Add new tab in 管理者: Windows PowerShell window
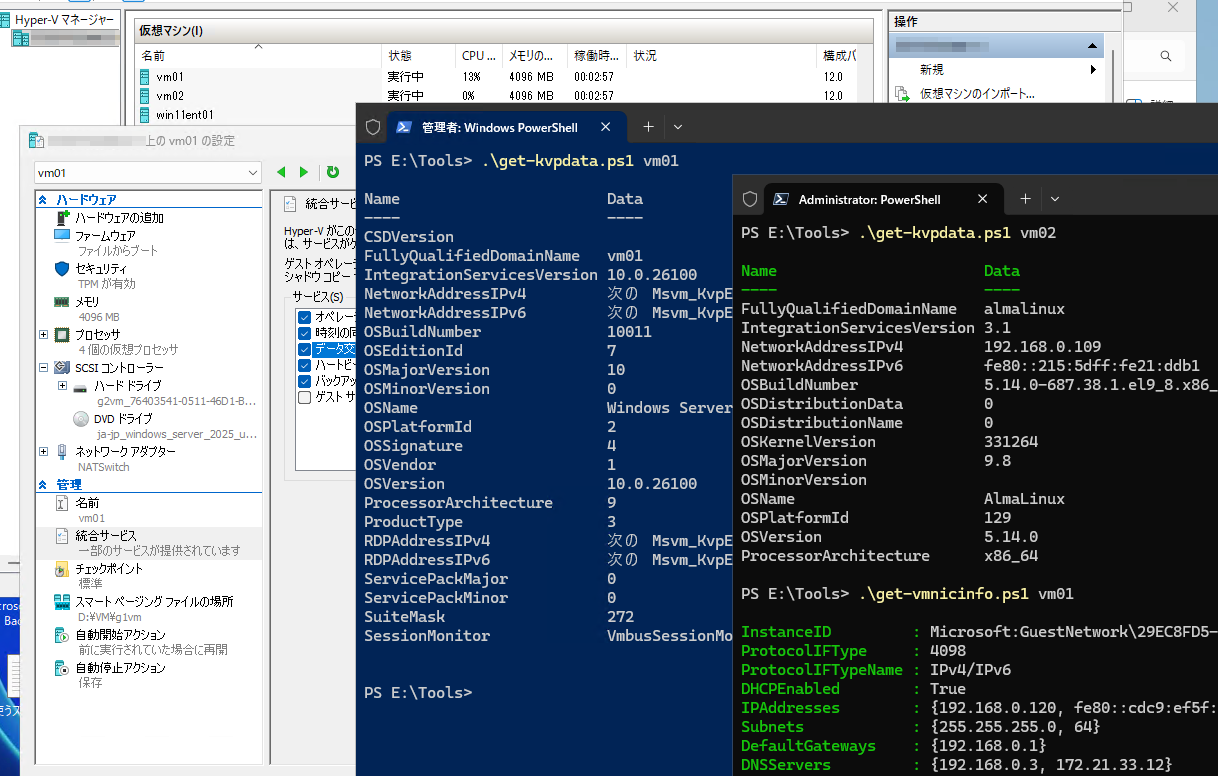The height and width of the screenshot is (776, 1218). click(648, 127)
